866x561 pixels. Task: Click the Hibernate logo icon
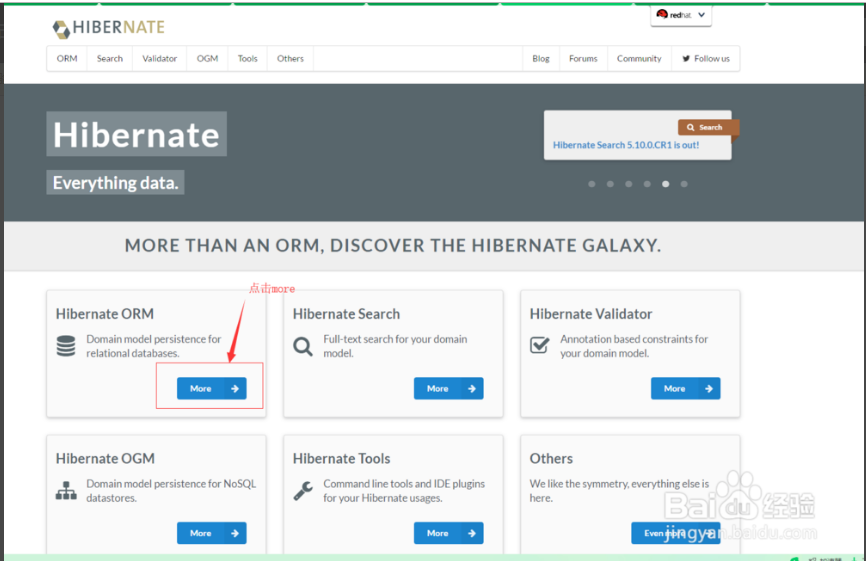(x=61, y=29)
